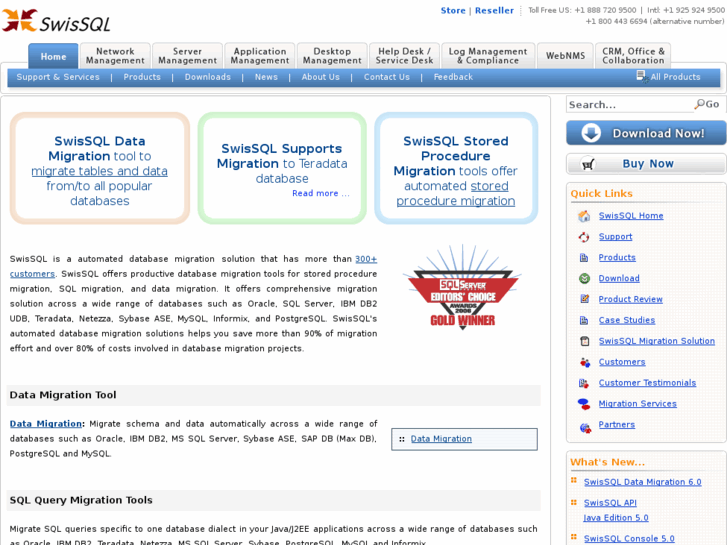The image size is (727, 545).
Task: Open the 300+ customers link
Action: point(193,266)
